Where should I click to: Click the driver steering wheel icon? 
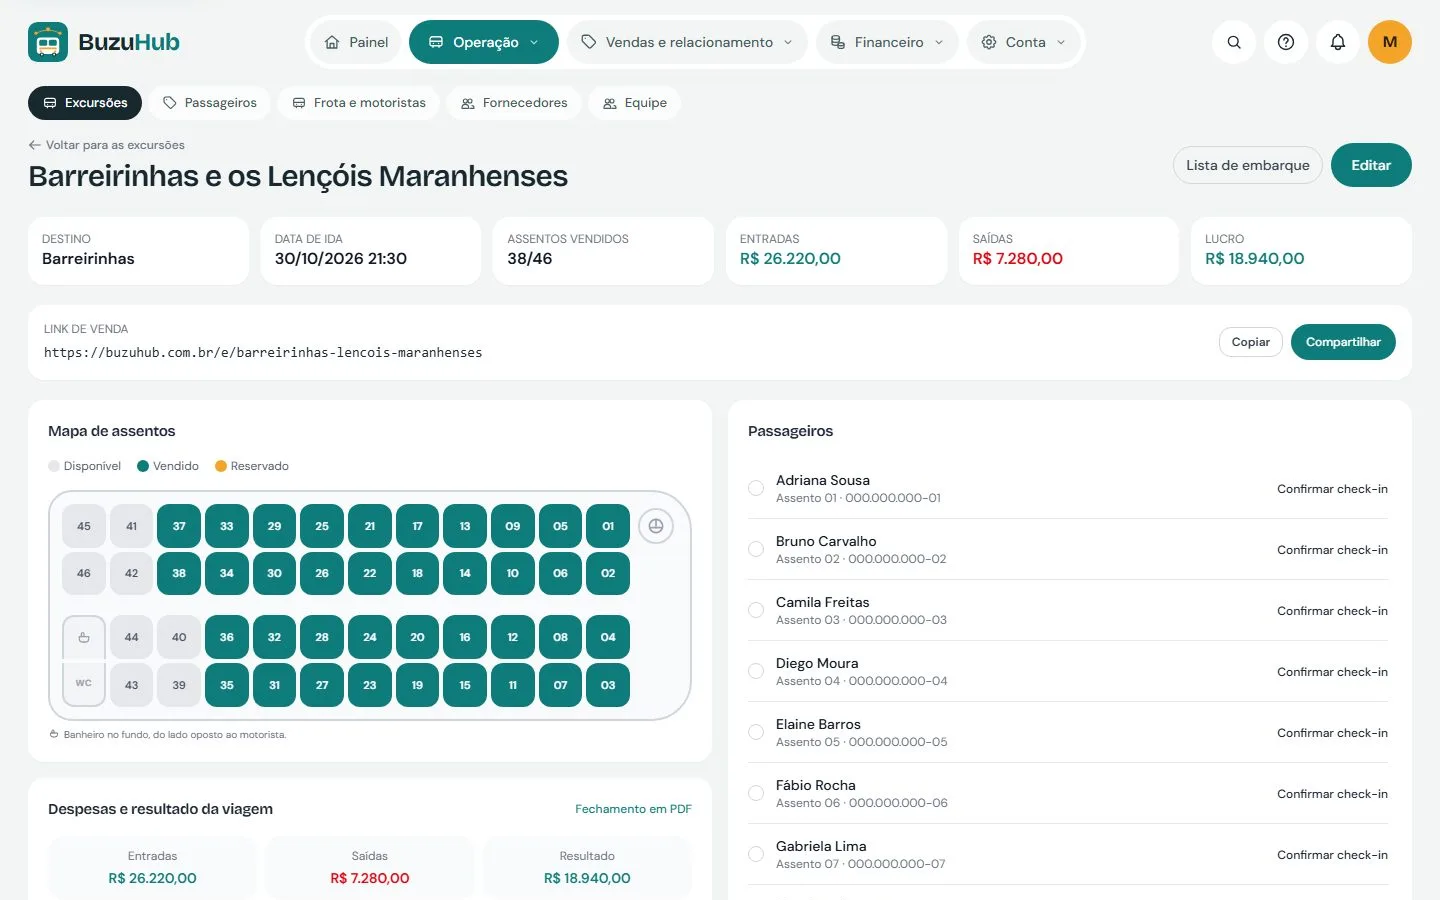point(656,526)
